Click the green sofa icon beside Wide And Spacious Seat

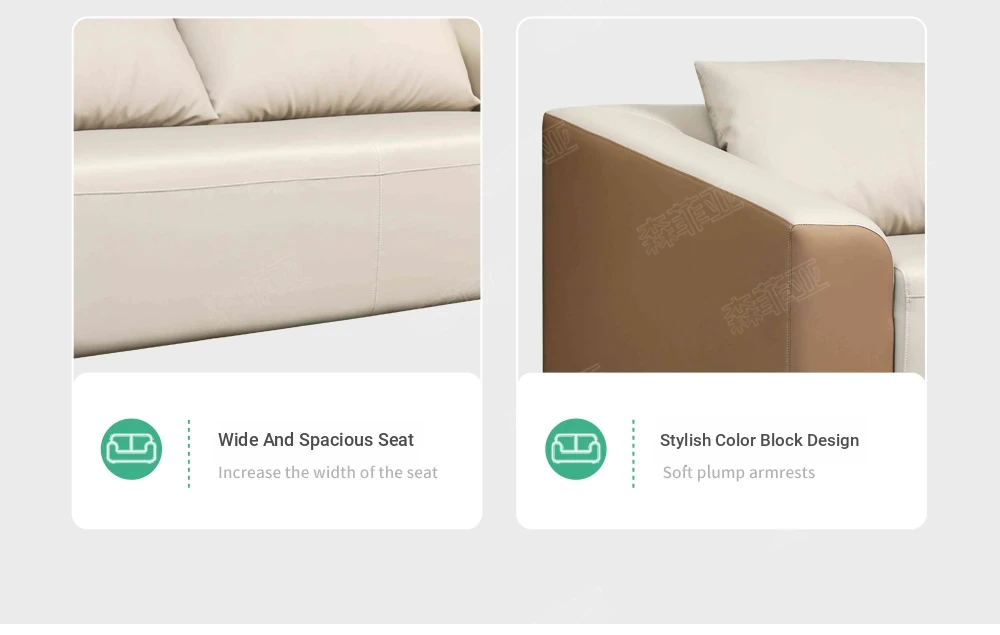[x=131, y=449]
